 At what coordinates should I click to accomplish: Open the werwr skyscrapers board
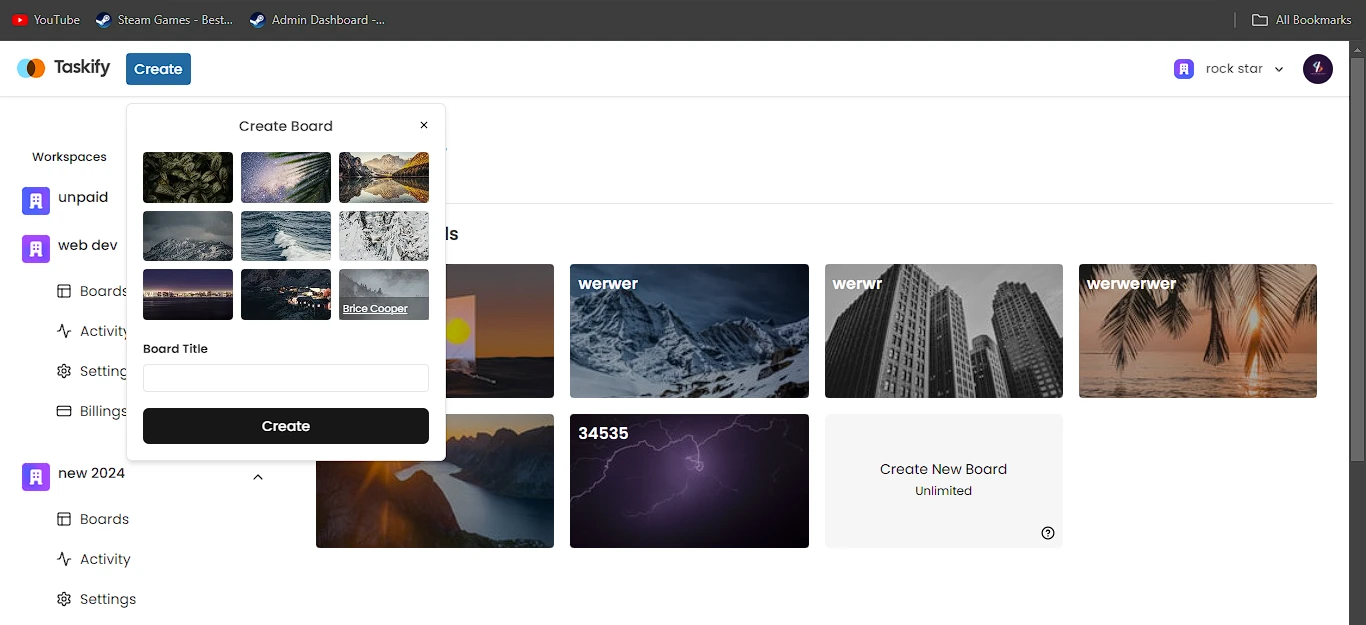point(944,331)
